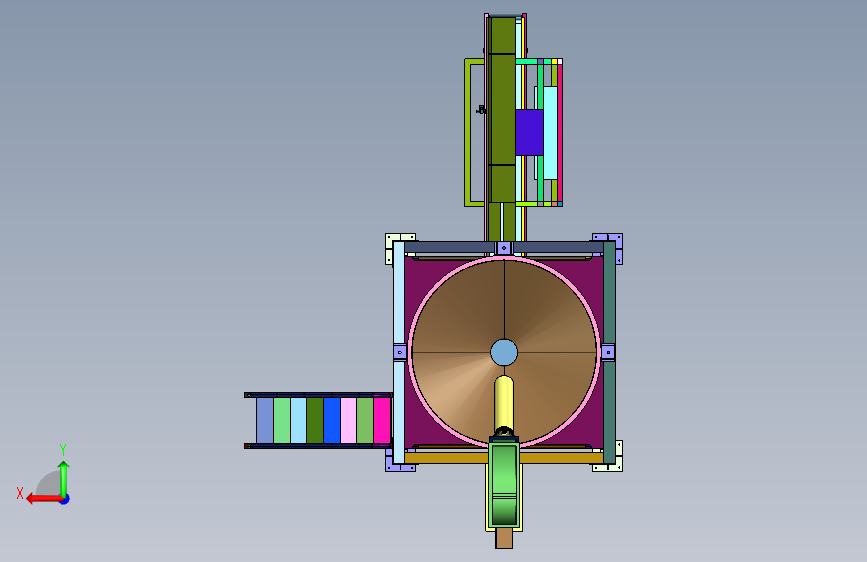Pick the light pink block on conveyor
Image resolution: width=867 pixels, height=562 pixels.
click(348, 420)
